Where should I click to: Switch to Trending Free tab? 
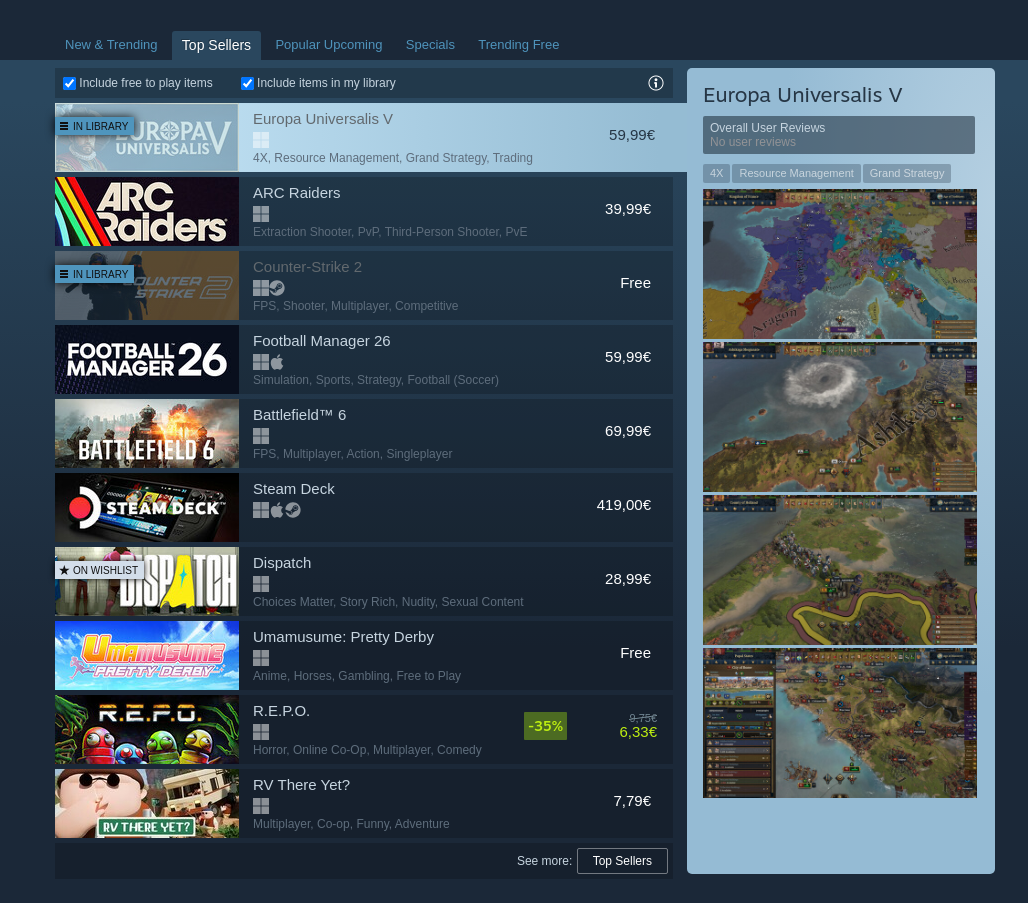[x=519, y=45]
